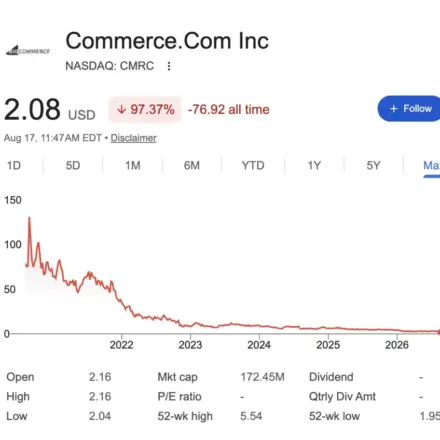Viewport: 440px width, 440px height.
Task: Click the 52-wk high value 5.54
Action: point(251,416)
